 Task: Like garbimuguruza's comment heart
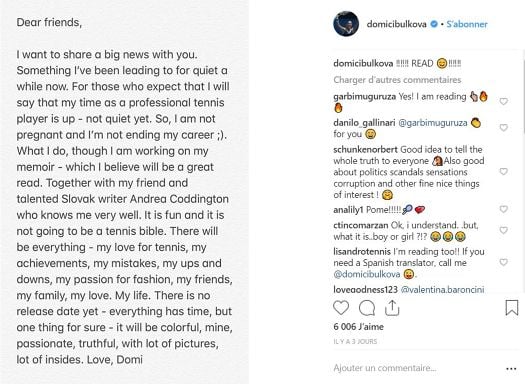coord(504,101)
